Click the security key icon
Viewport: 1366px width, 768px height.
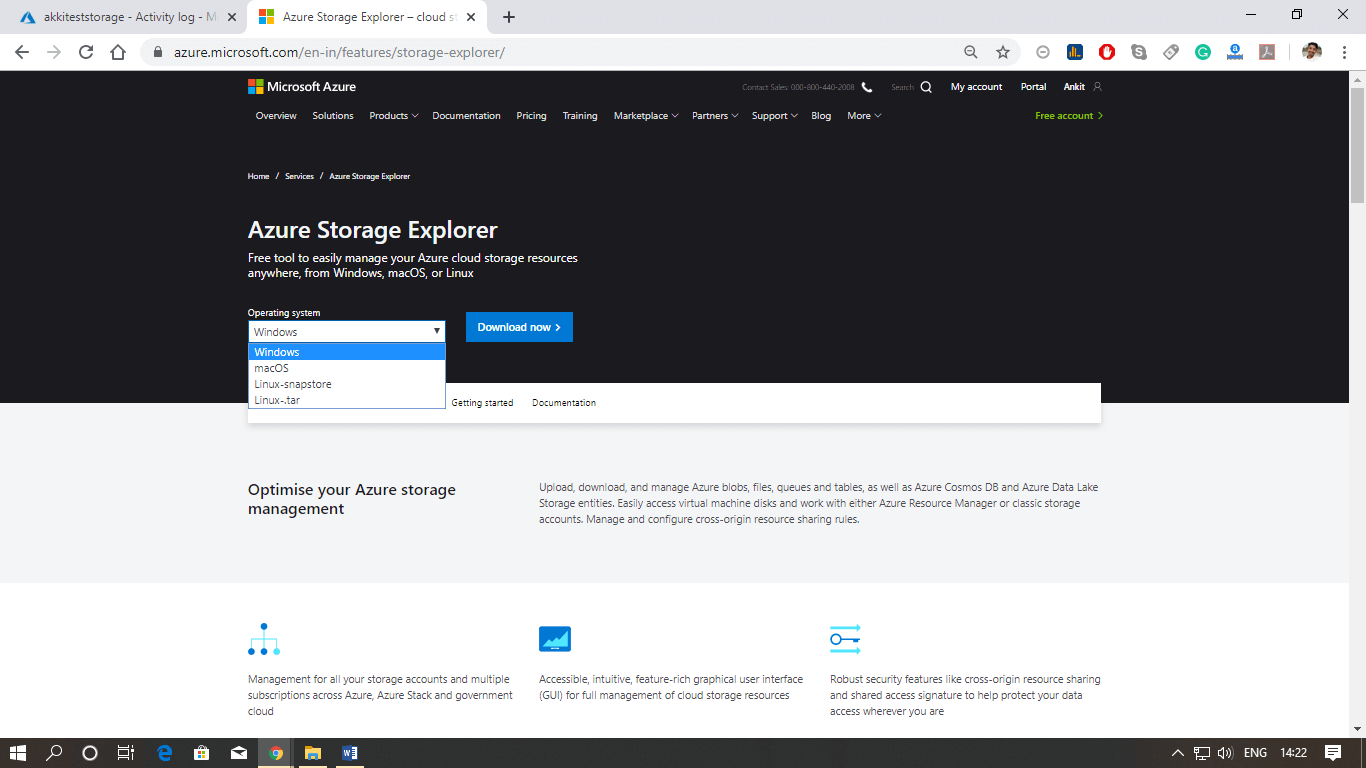(x=845, y=639)
